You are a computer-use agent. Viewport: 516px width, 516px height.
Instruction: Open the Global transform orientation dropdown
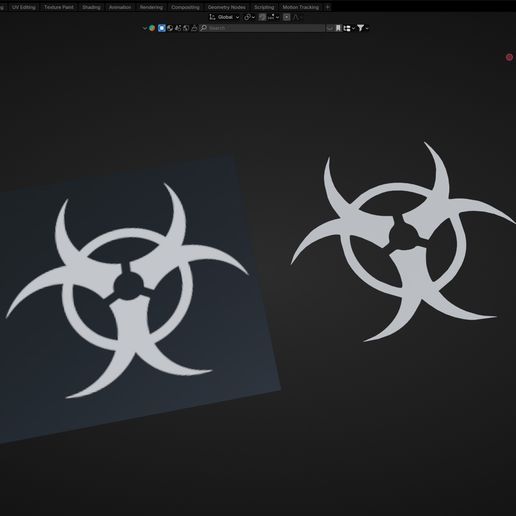click(224, 17)
